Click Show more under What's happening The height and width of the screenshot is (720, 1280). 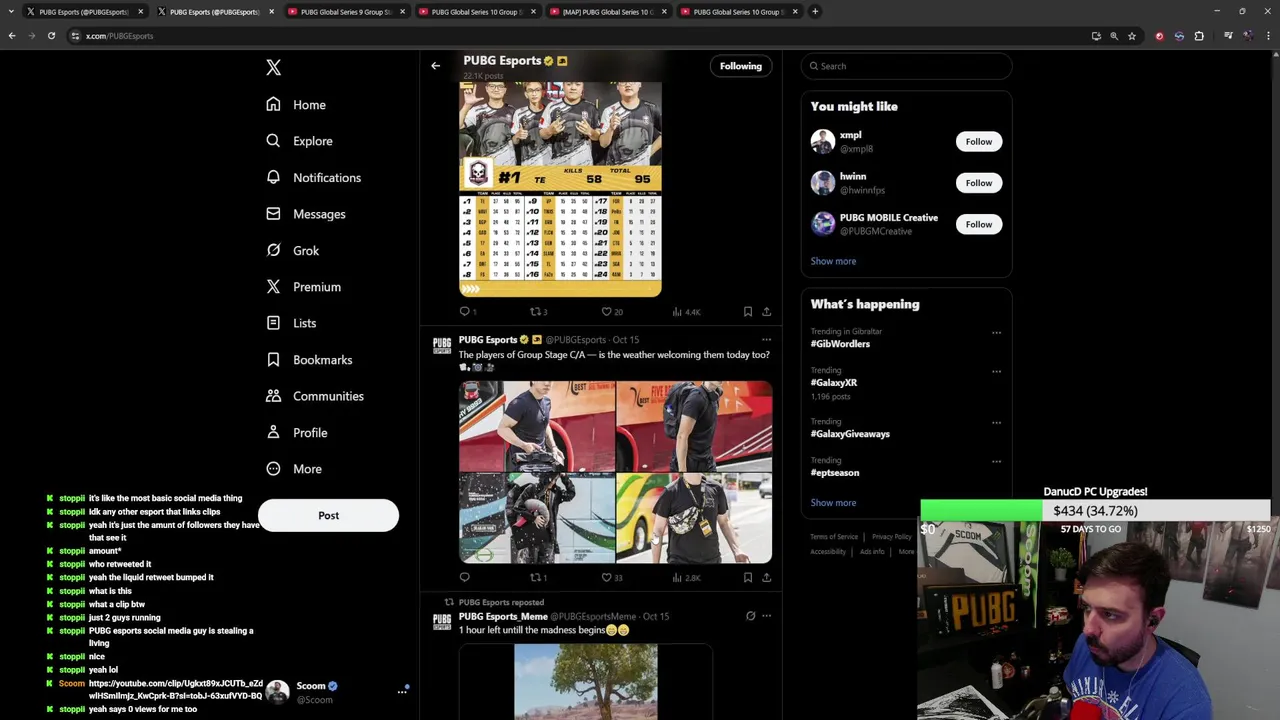pyautogui.click(x=833, y=503)
